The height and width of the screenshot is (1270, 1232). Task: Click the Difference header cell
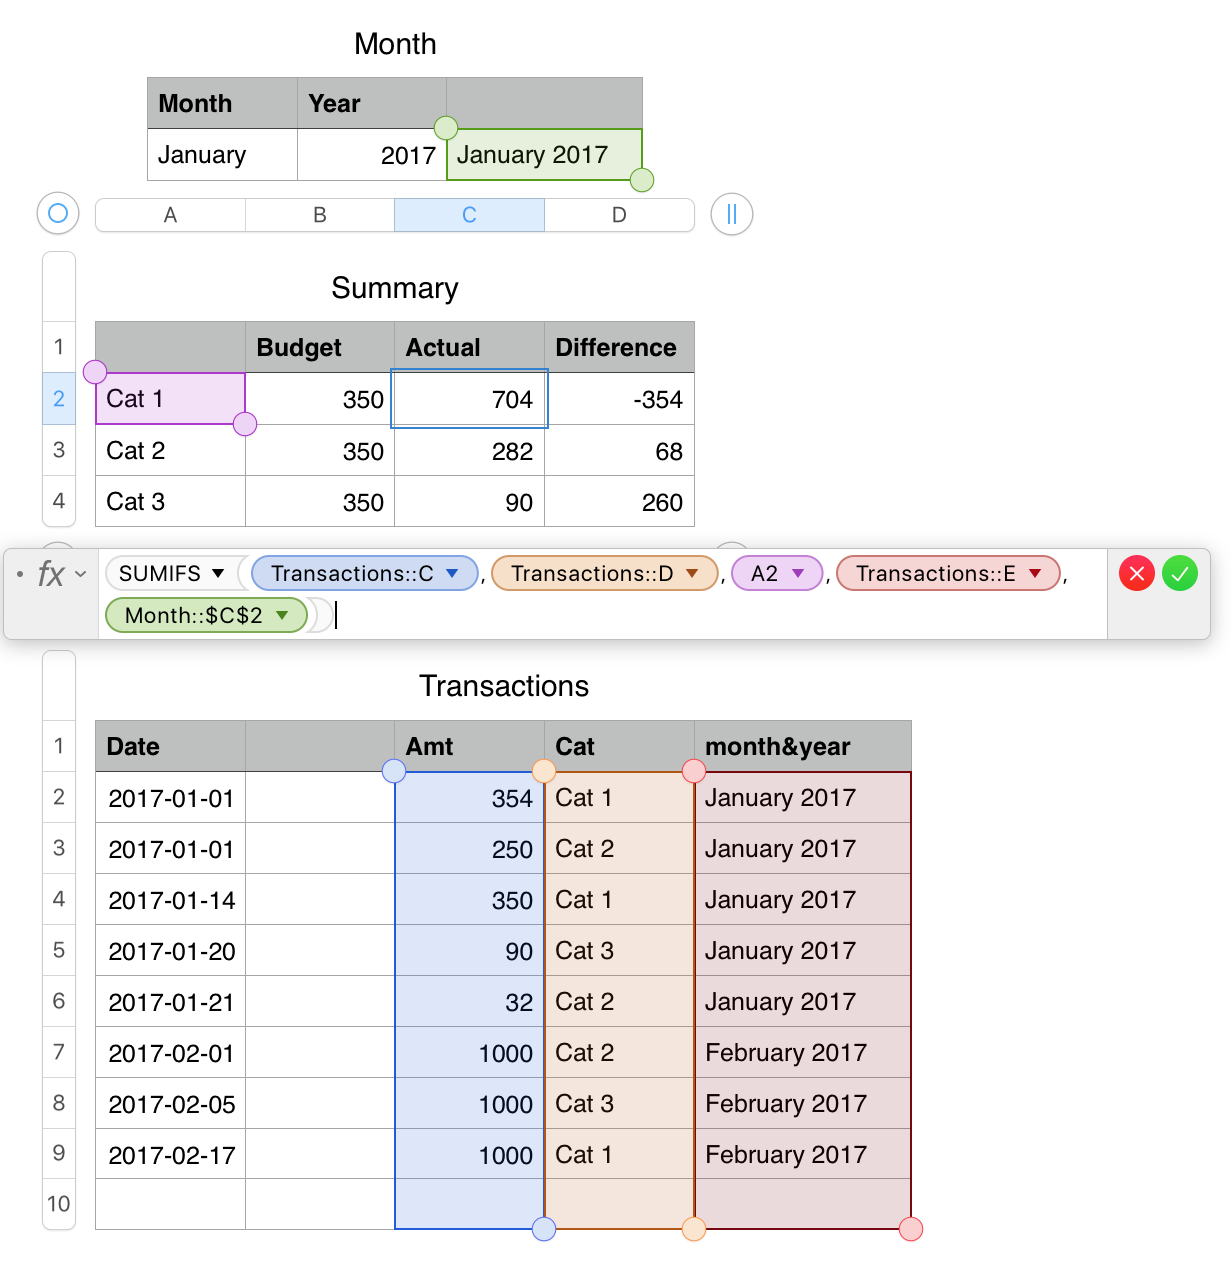coord(619,347)
